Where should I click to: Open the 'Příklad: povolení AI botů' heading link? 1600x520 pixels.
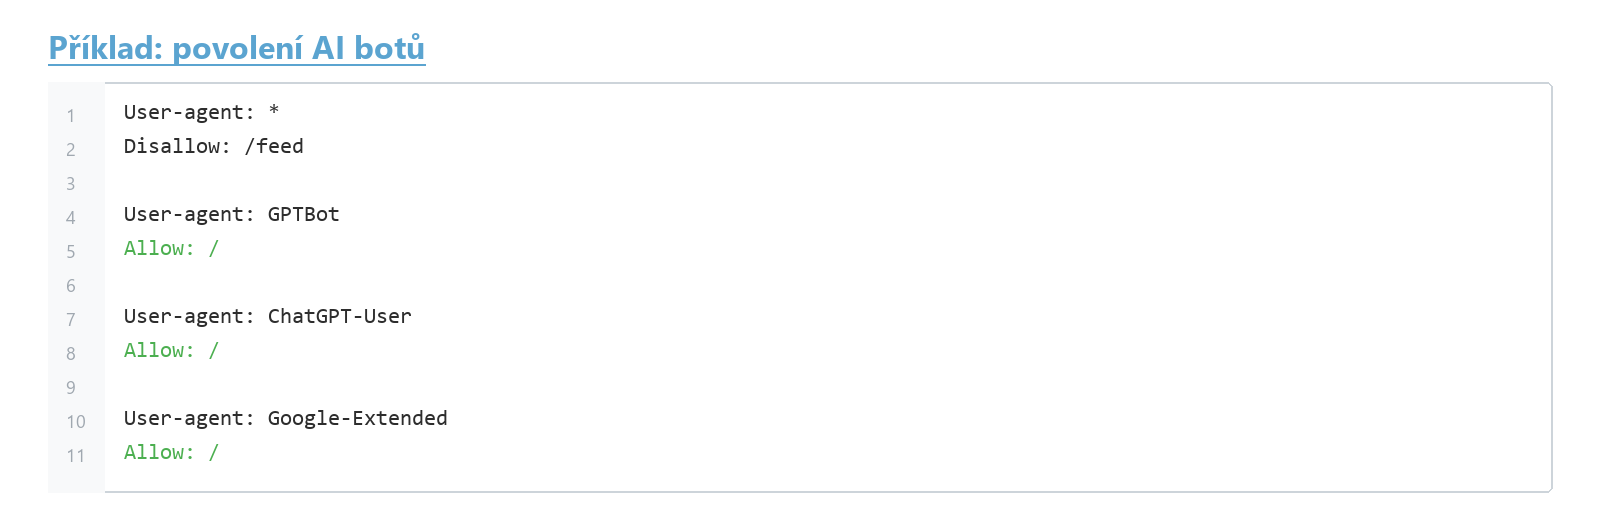[237, 47]
